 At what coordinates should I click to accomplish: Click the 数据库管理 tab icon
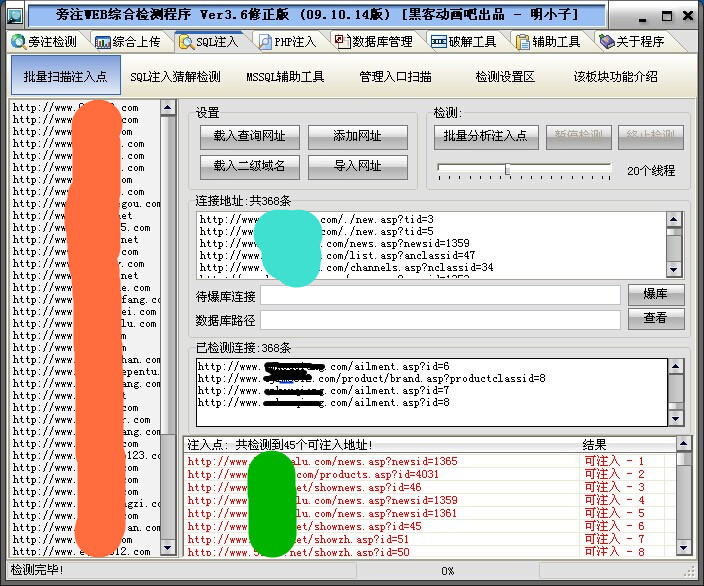click(343, 42)
